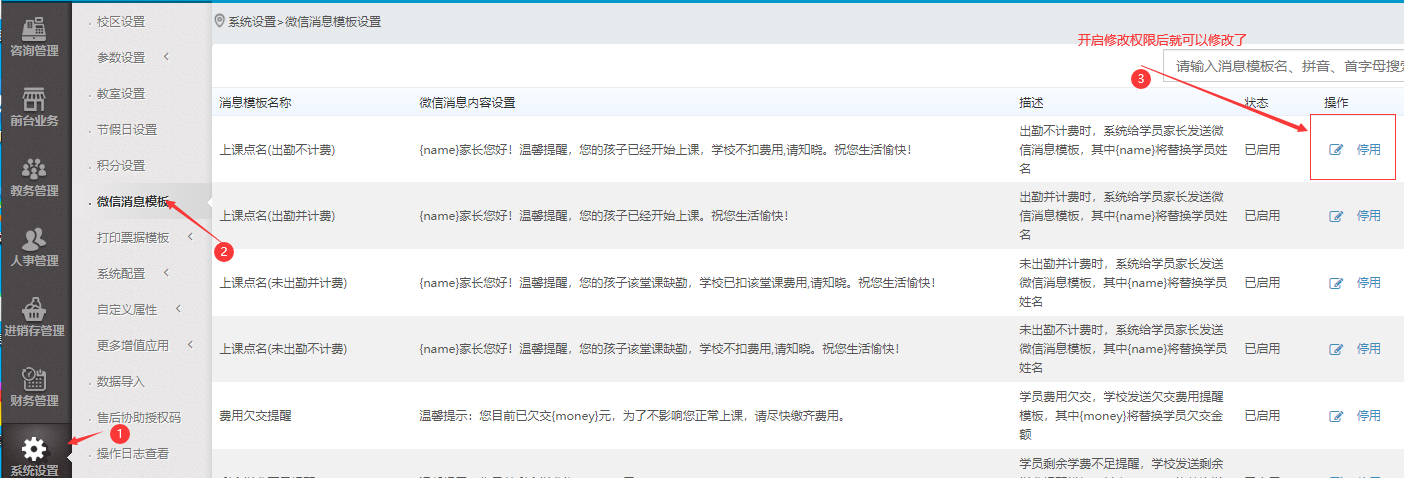Open 节假日设置 menu item
The width and height of the screenshot is (1404, 478).
pyautogui.click(x=127, y=129)
